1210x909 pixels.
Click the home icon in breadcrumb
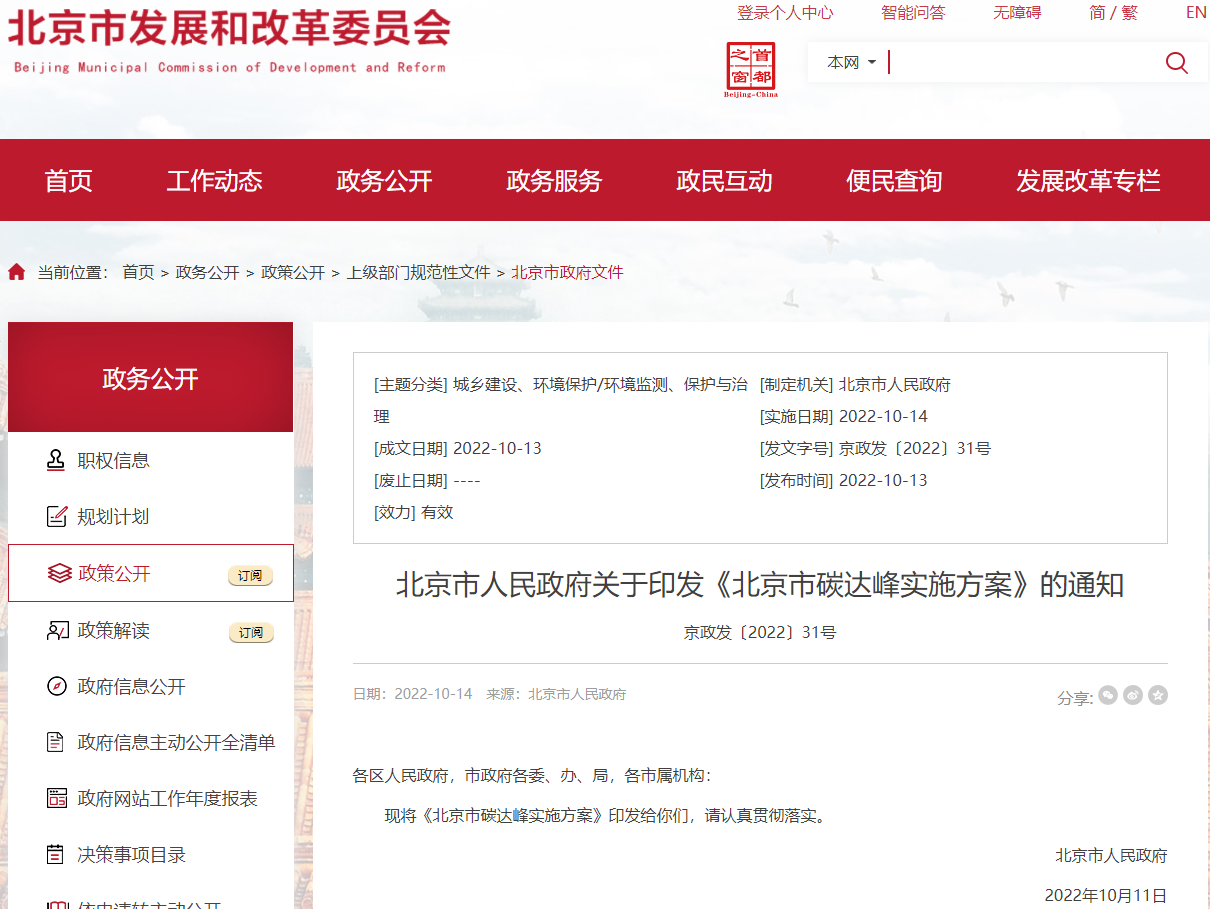pos(17,272)
